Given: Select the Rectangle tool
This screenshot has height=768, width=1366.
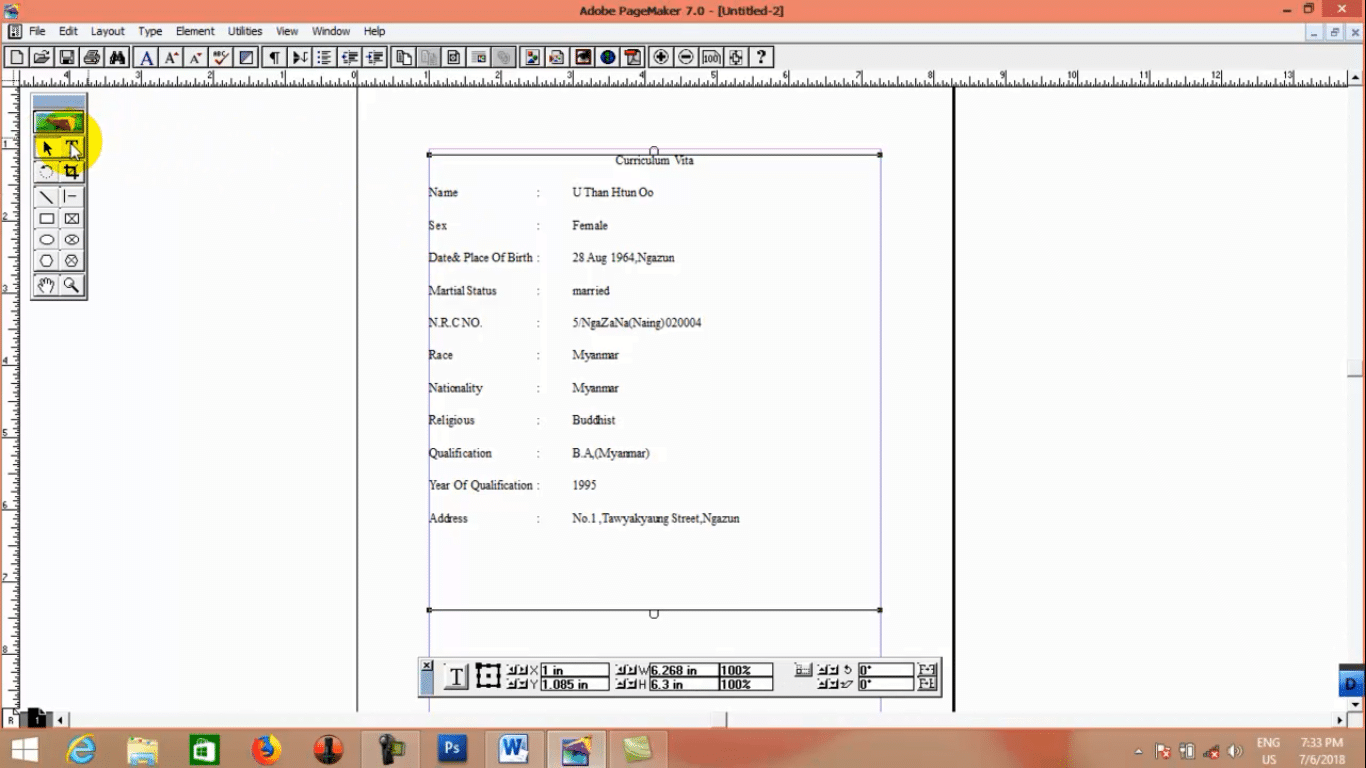Looking at the screenshot, I should pos(47,219).
